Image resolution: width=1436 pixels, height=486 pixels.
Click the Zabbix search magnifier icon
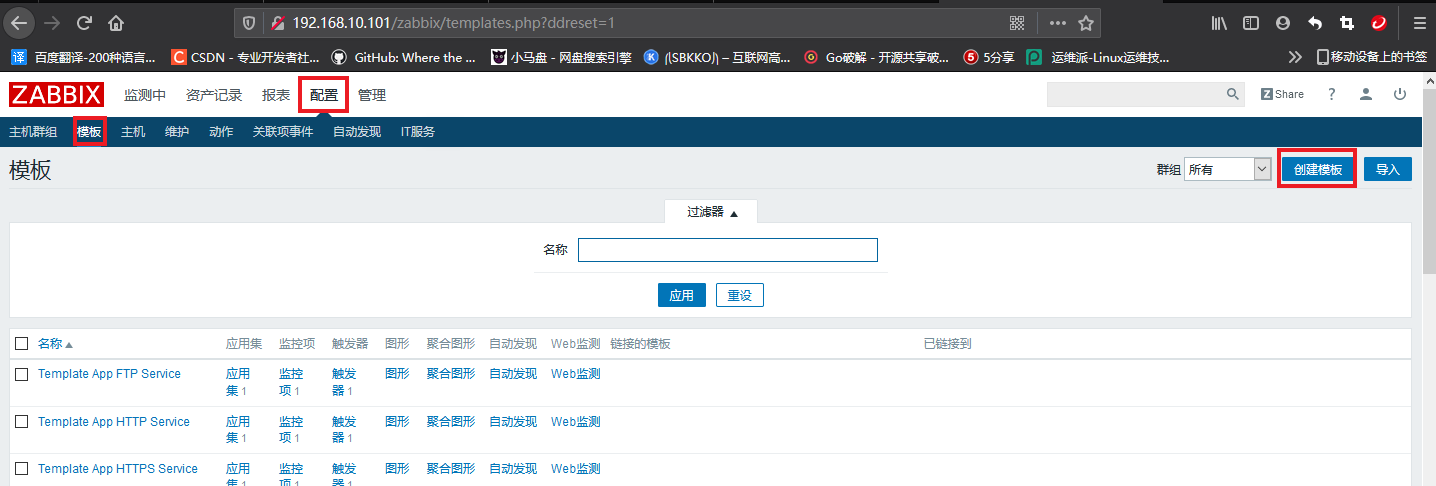tap(1233, 94)
